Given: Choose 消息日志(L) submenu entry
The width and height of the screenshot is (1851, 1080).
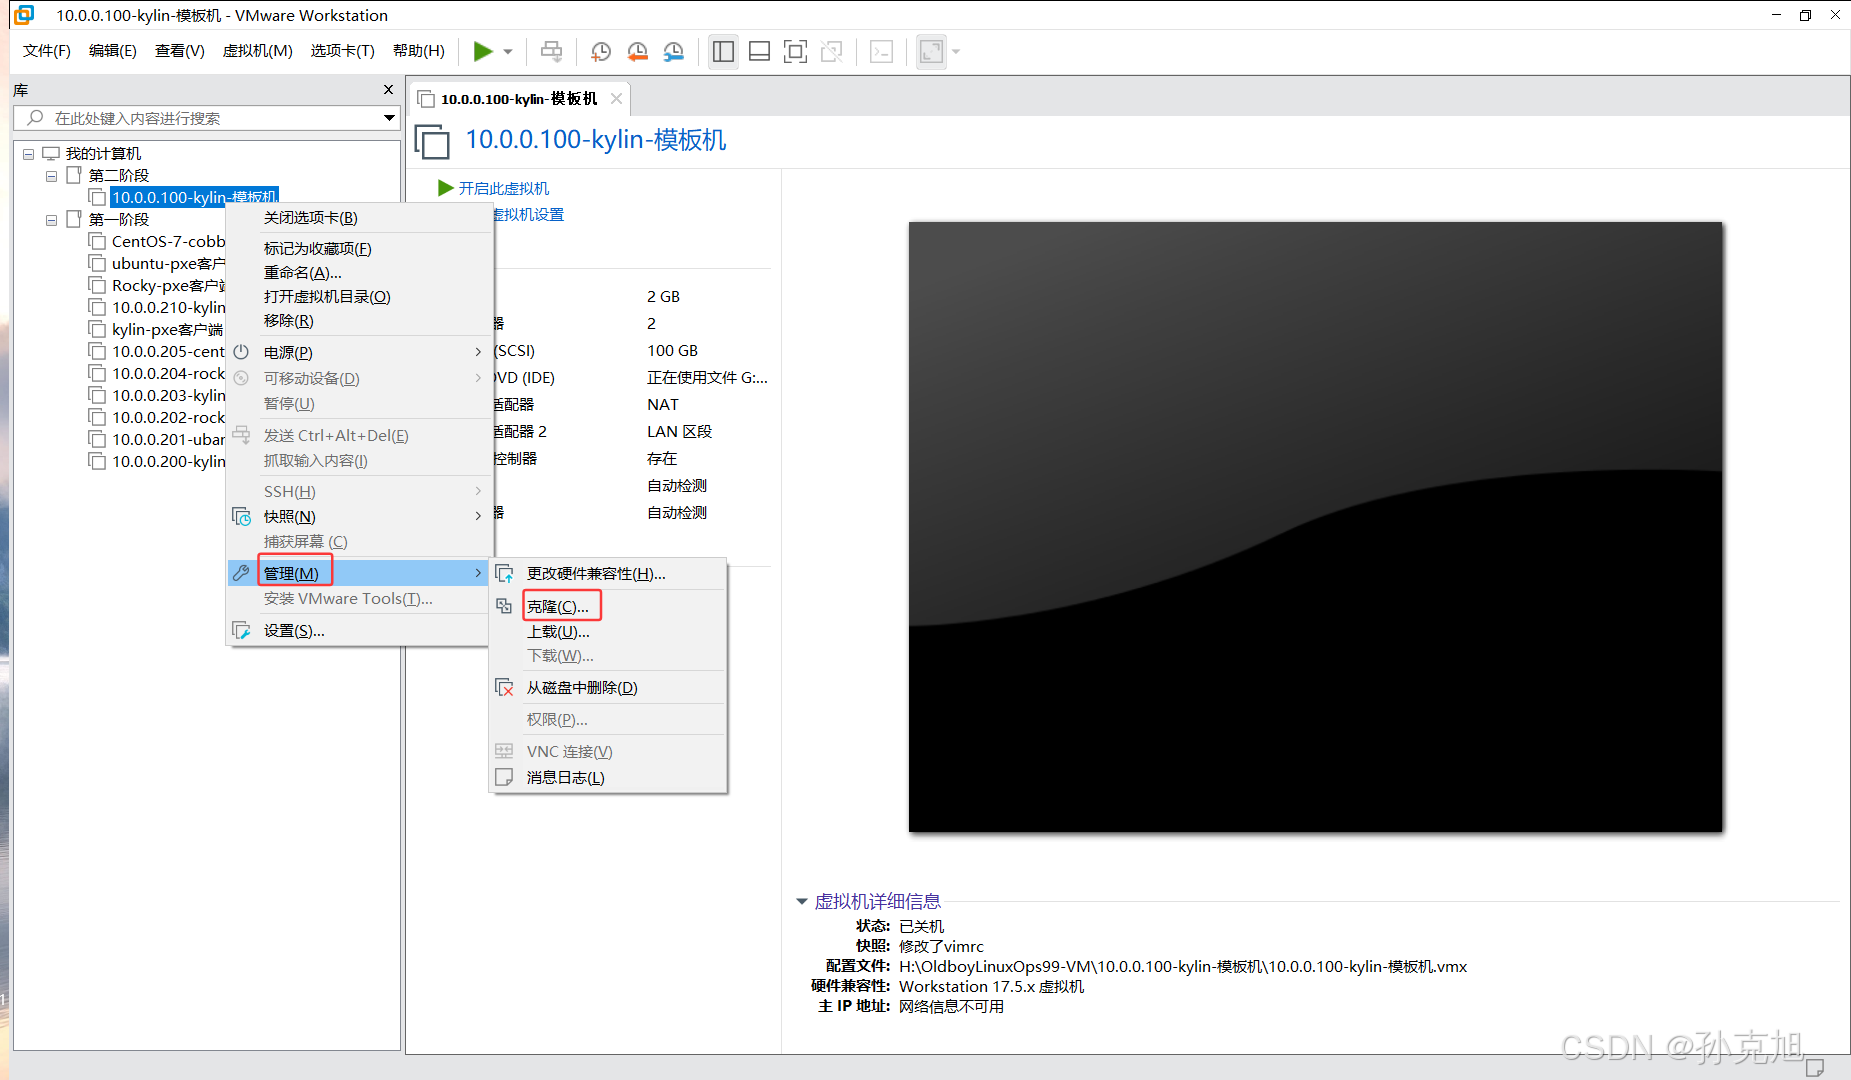Looking at the screenshot, I should coord(565,777).
